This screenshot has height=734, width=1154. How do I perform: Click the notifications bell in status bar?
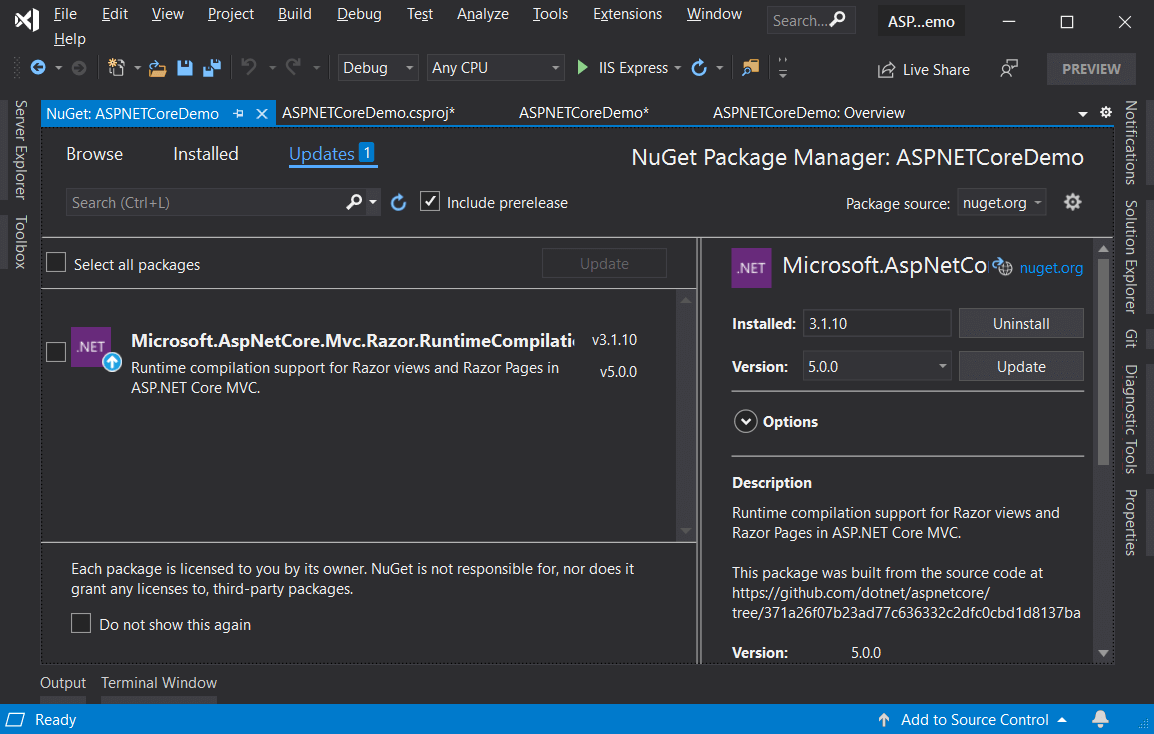click(1100, 719)
